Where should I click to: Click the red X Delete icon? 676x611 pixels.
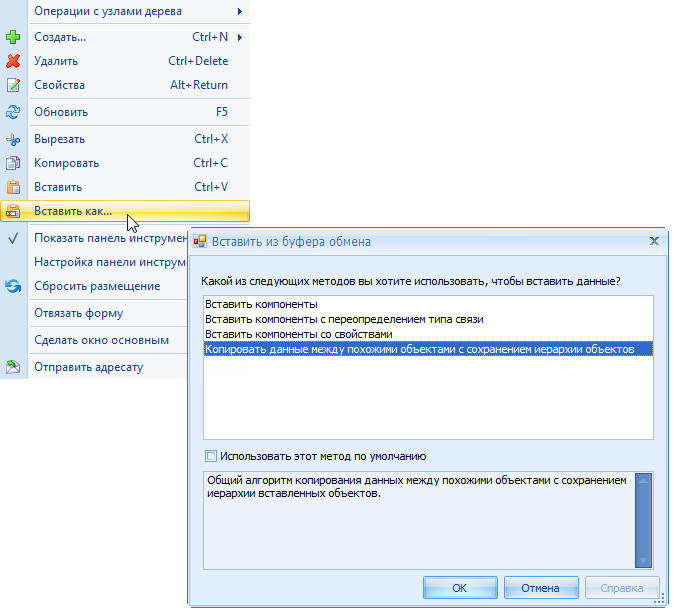(13, 61)
